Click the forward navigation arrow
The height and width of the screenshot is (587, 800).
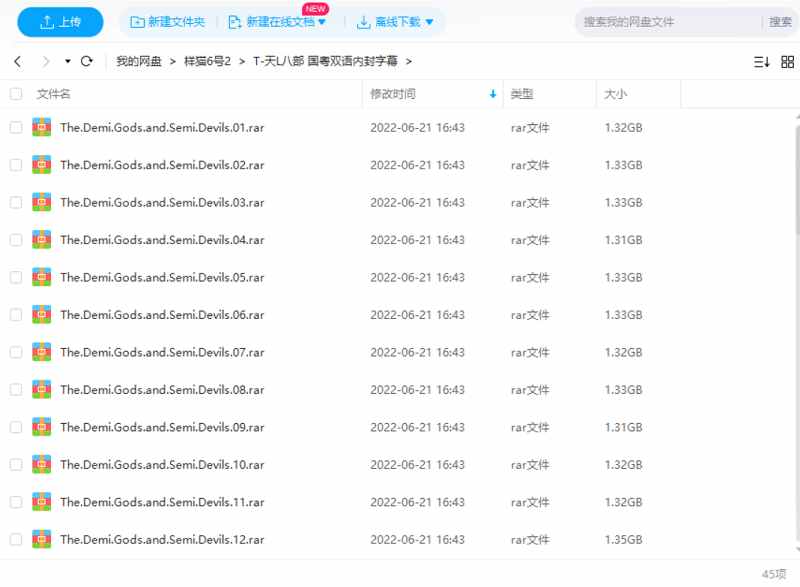click(x=45, y=61)
